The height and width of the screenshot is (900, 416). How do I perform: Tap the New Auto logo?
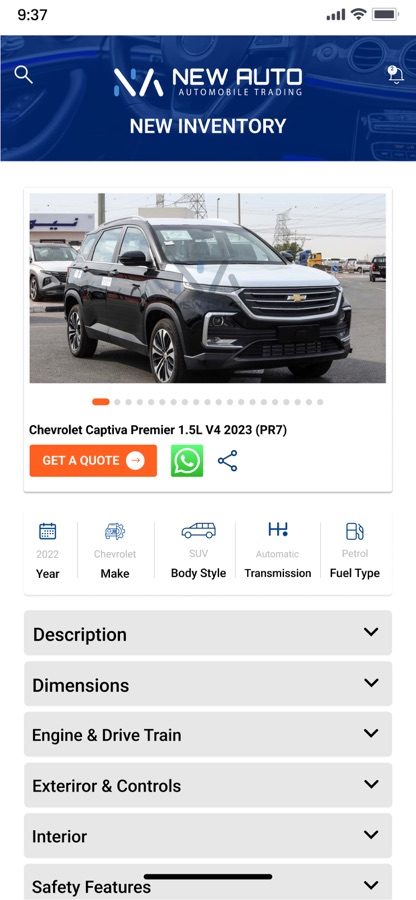coord(208,82)
